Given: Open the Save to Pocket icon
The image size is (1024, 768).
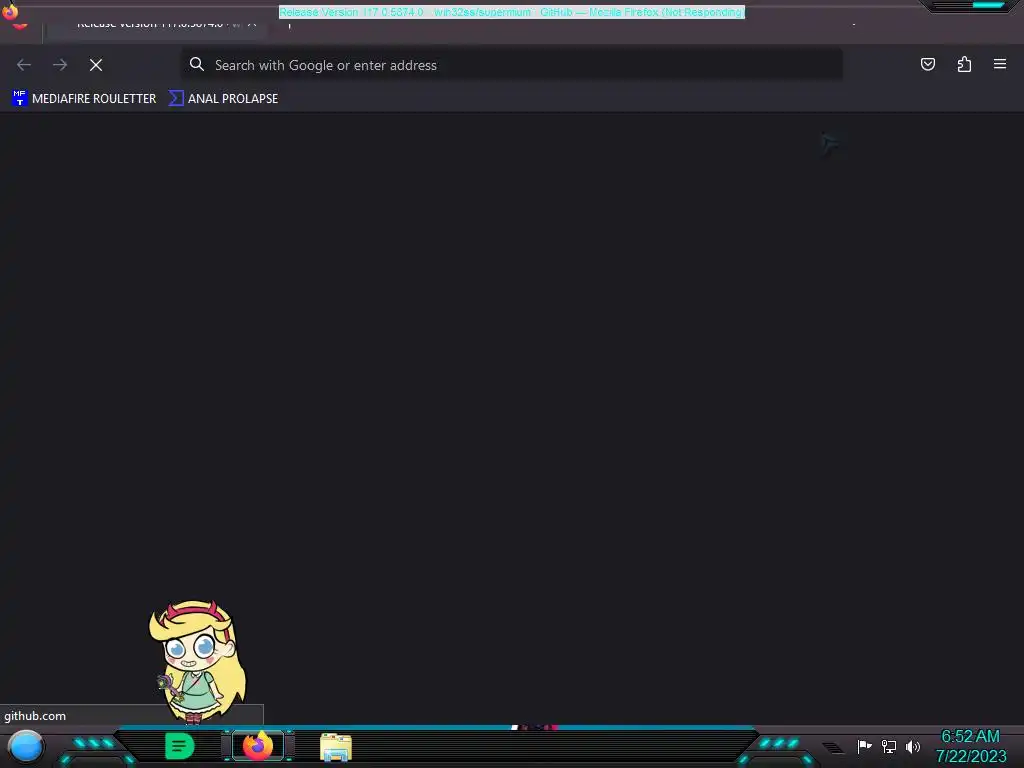Looking at the screenshot, I should tap(927, 64).
